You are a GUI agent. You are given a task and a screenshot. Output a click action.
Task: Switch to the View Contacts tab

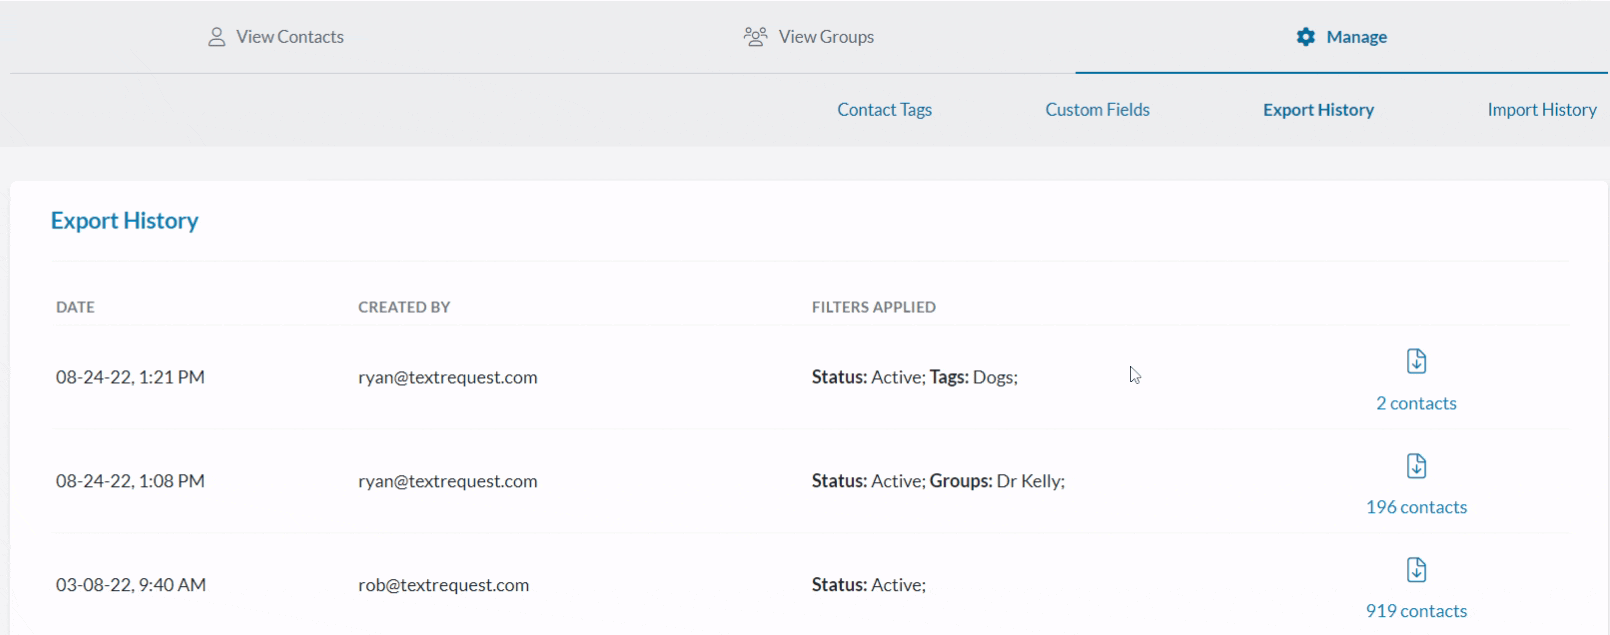(x=289, y=37)
